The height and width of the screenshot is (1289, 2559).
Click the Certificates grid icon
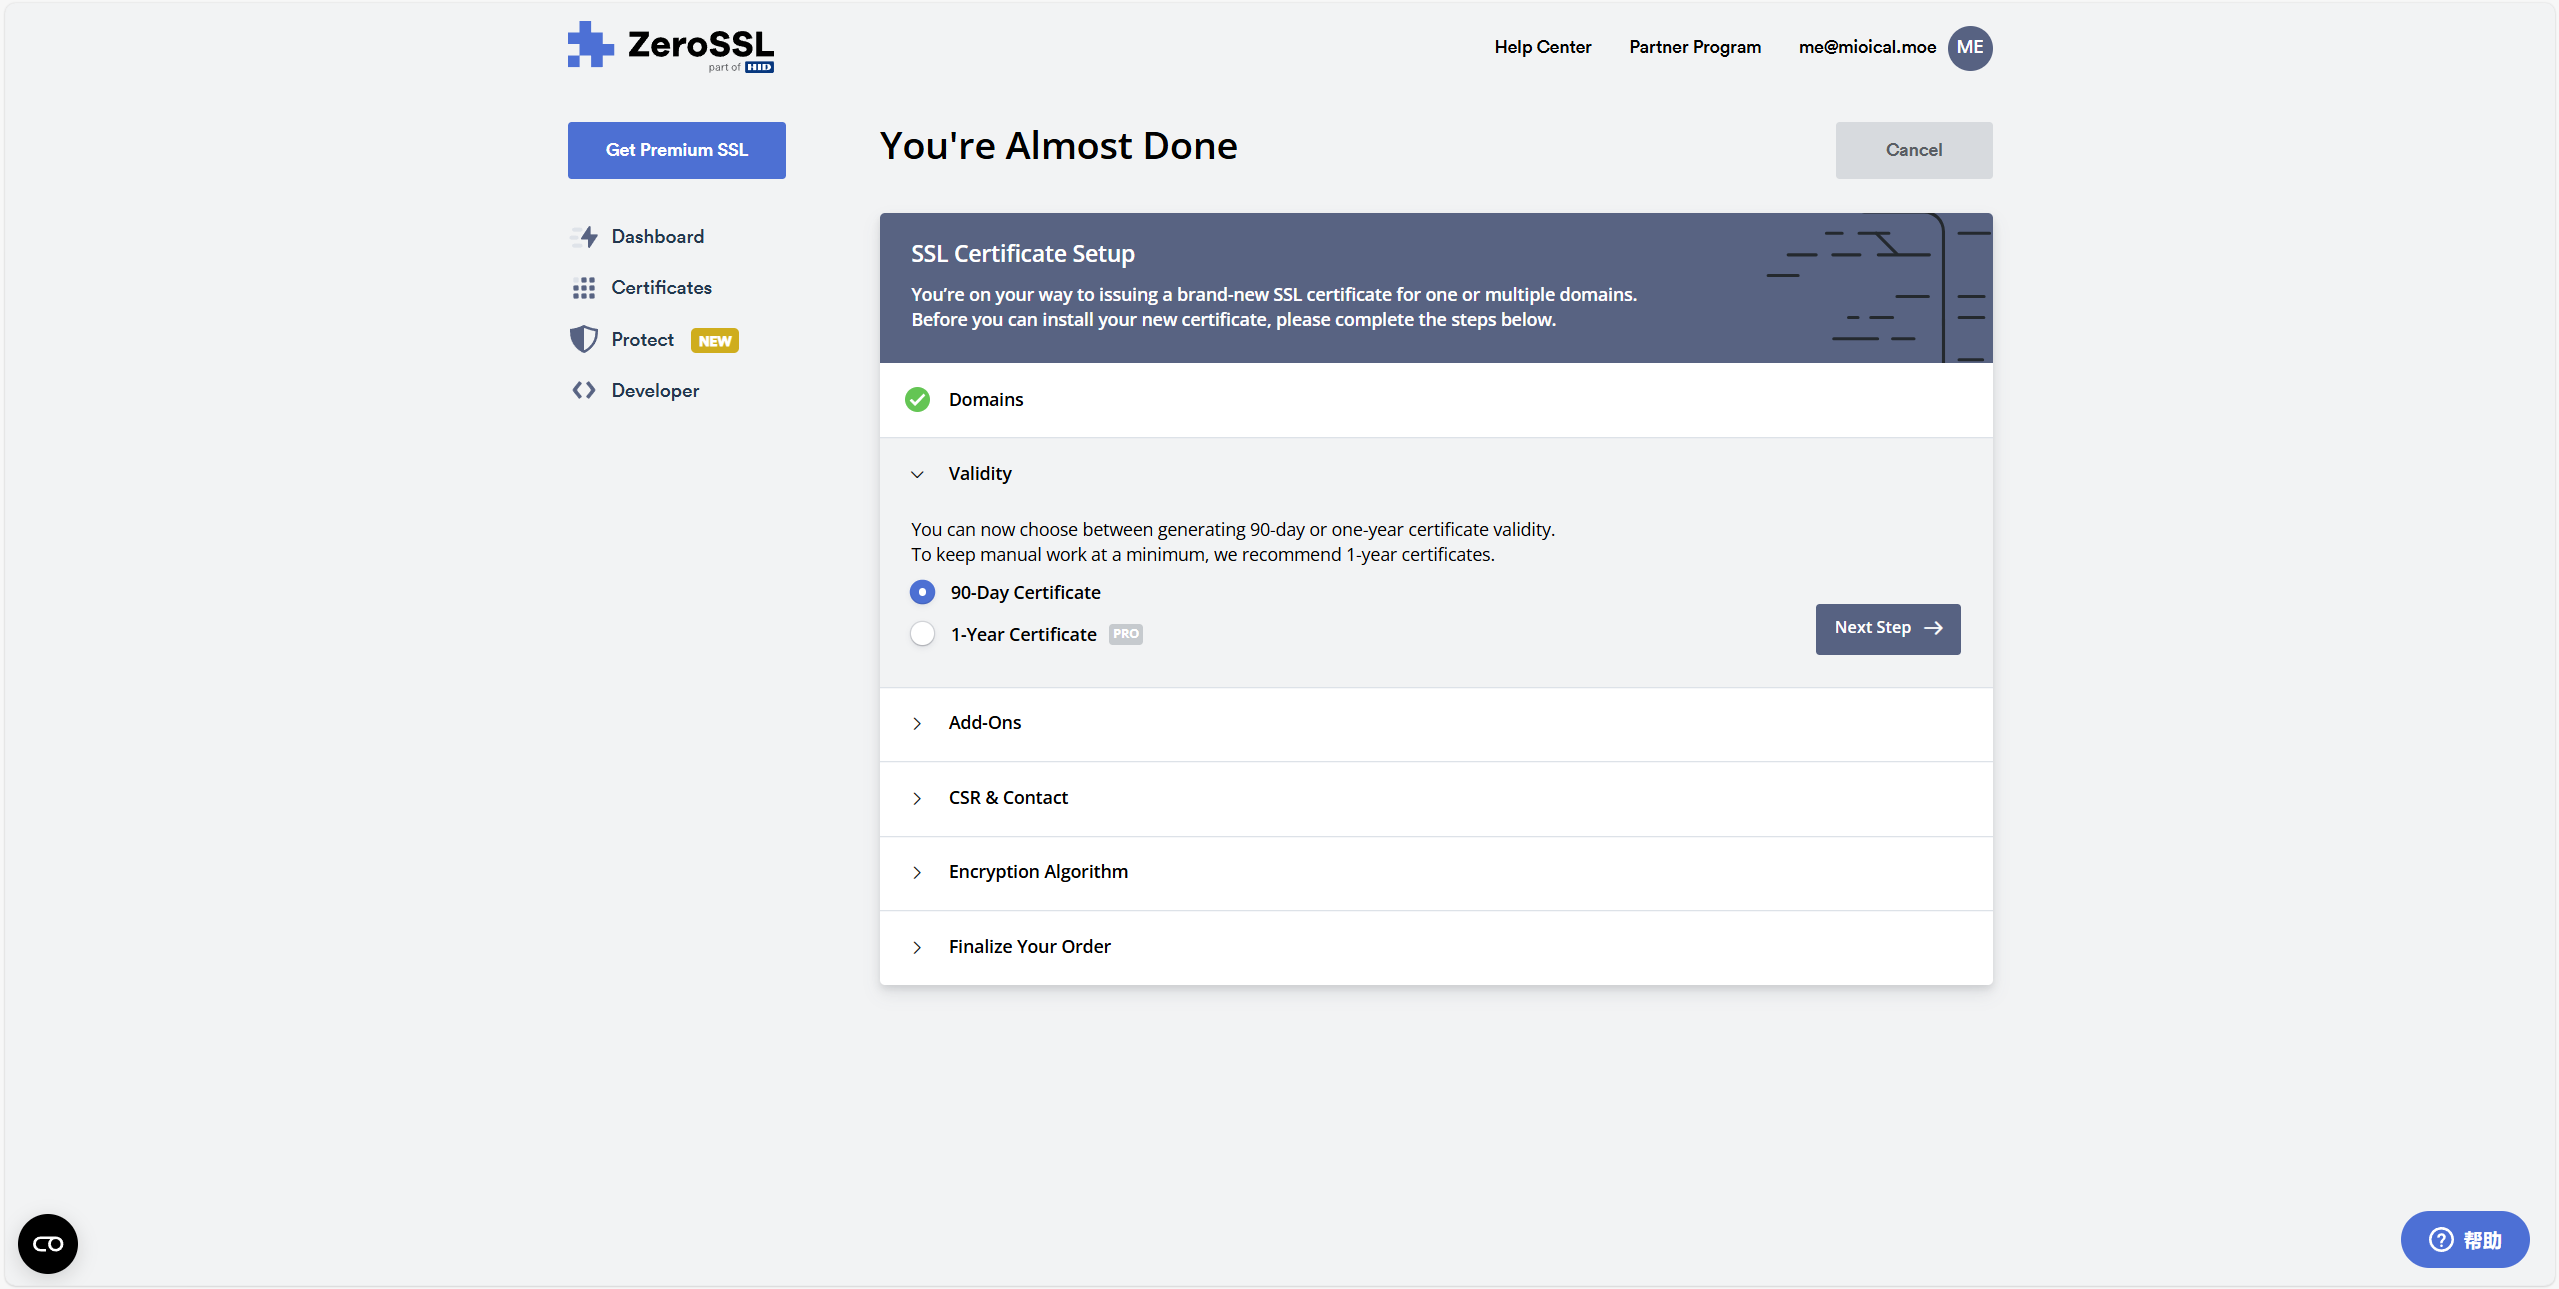click(x=584, y=288)
